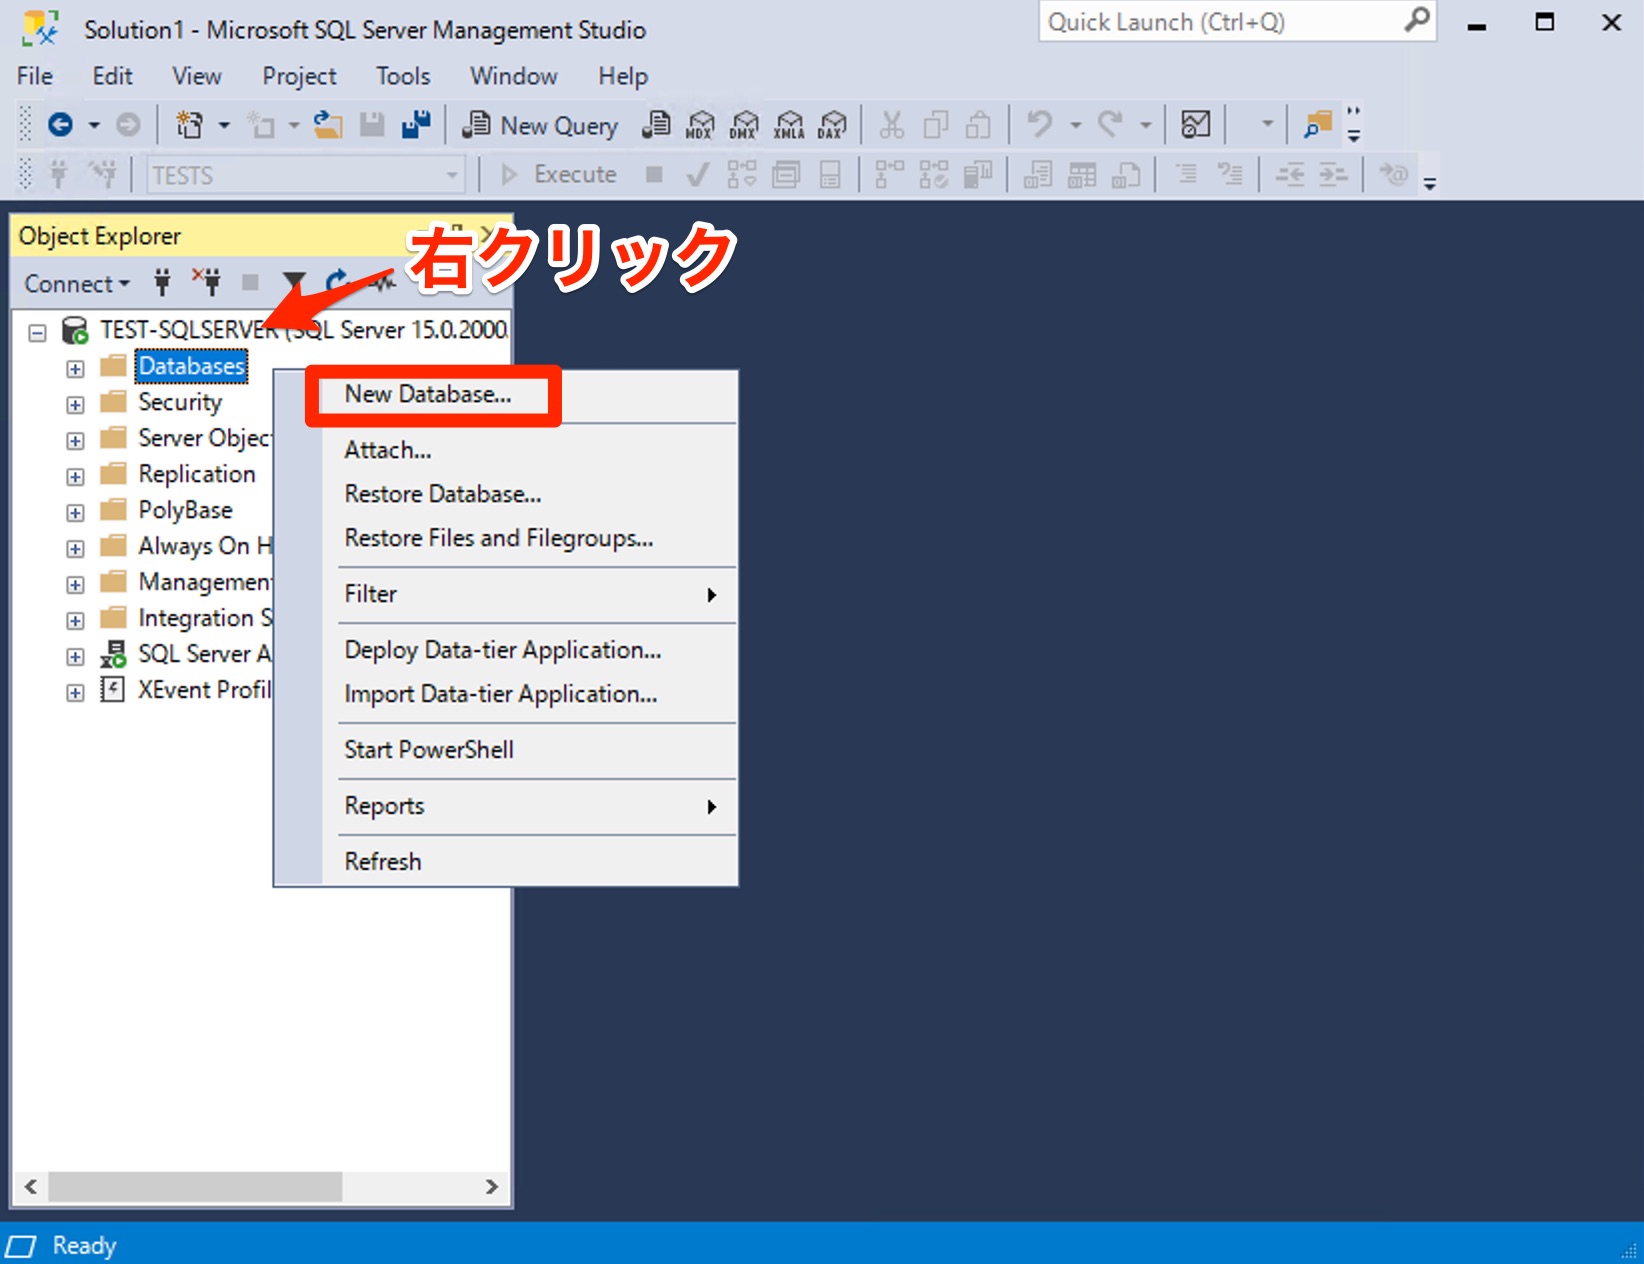Select New Database from the context menu
The width and height of the screenshot is (1644, 1264).
[430, 394]
